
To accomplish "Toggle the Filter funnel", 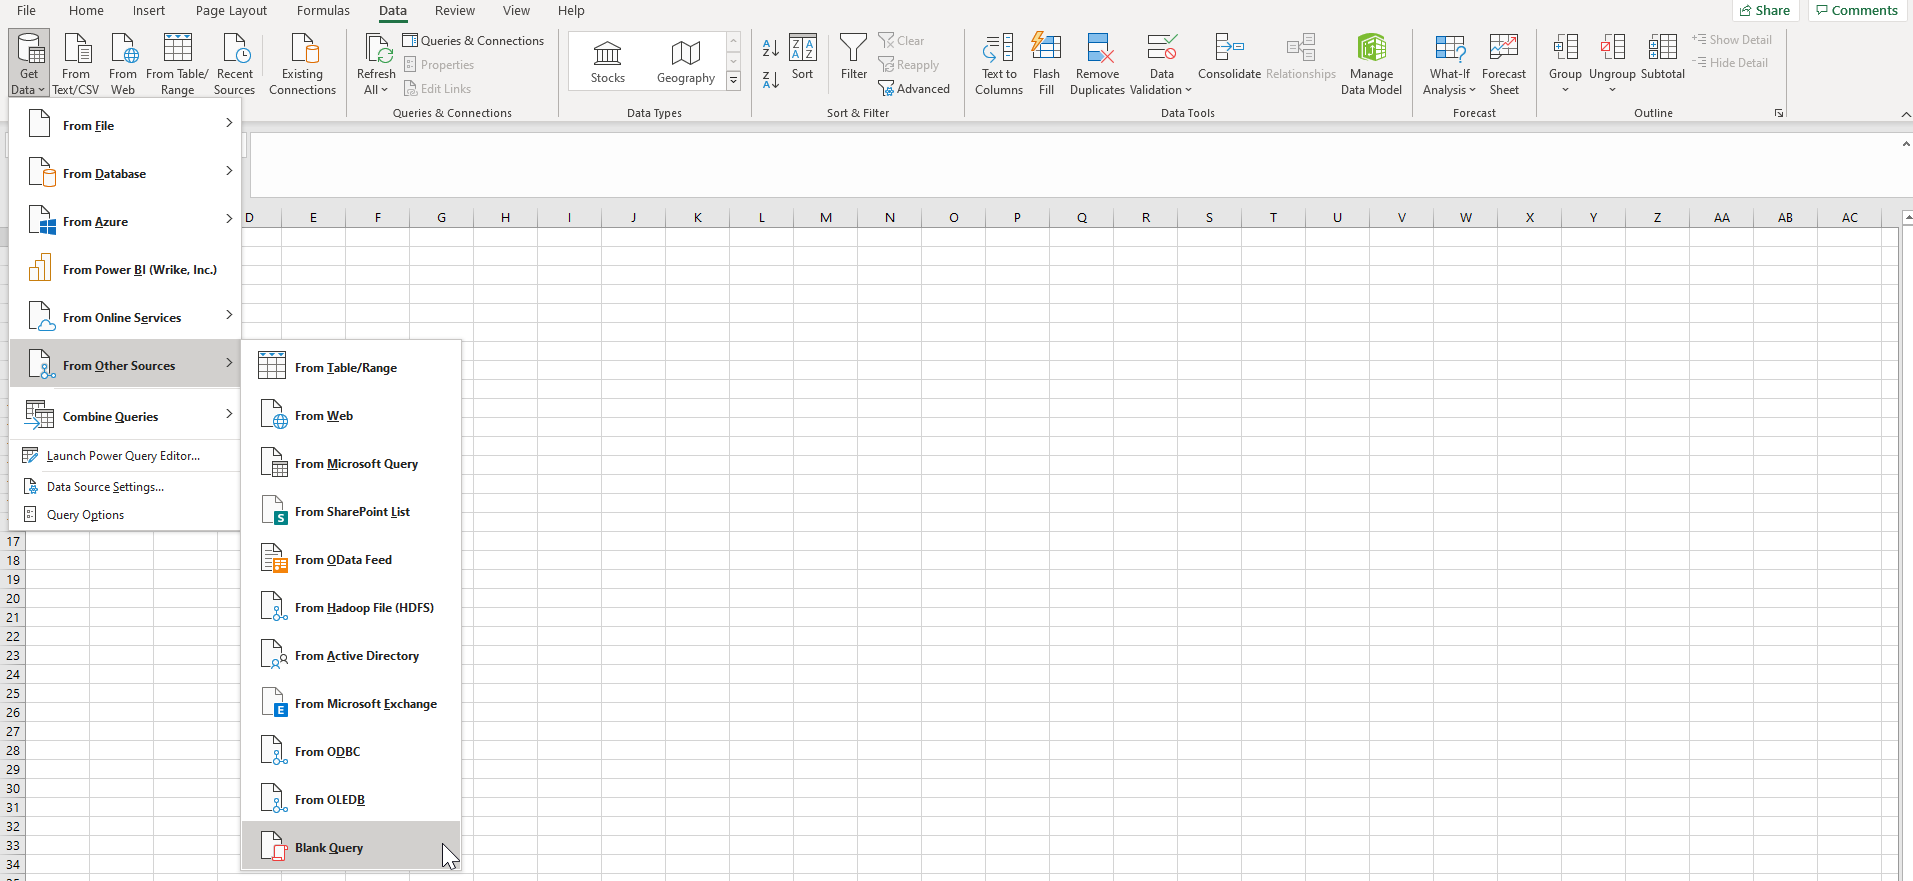I will click(x=854, y=58).
